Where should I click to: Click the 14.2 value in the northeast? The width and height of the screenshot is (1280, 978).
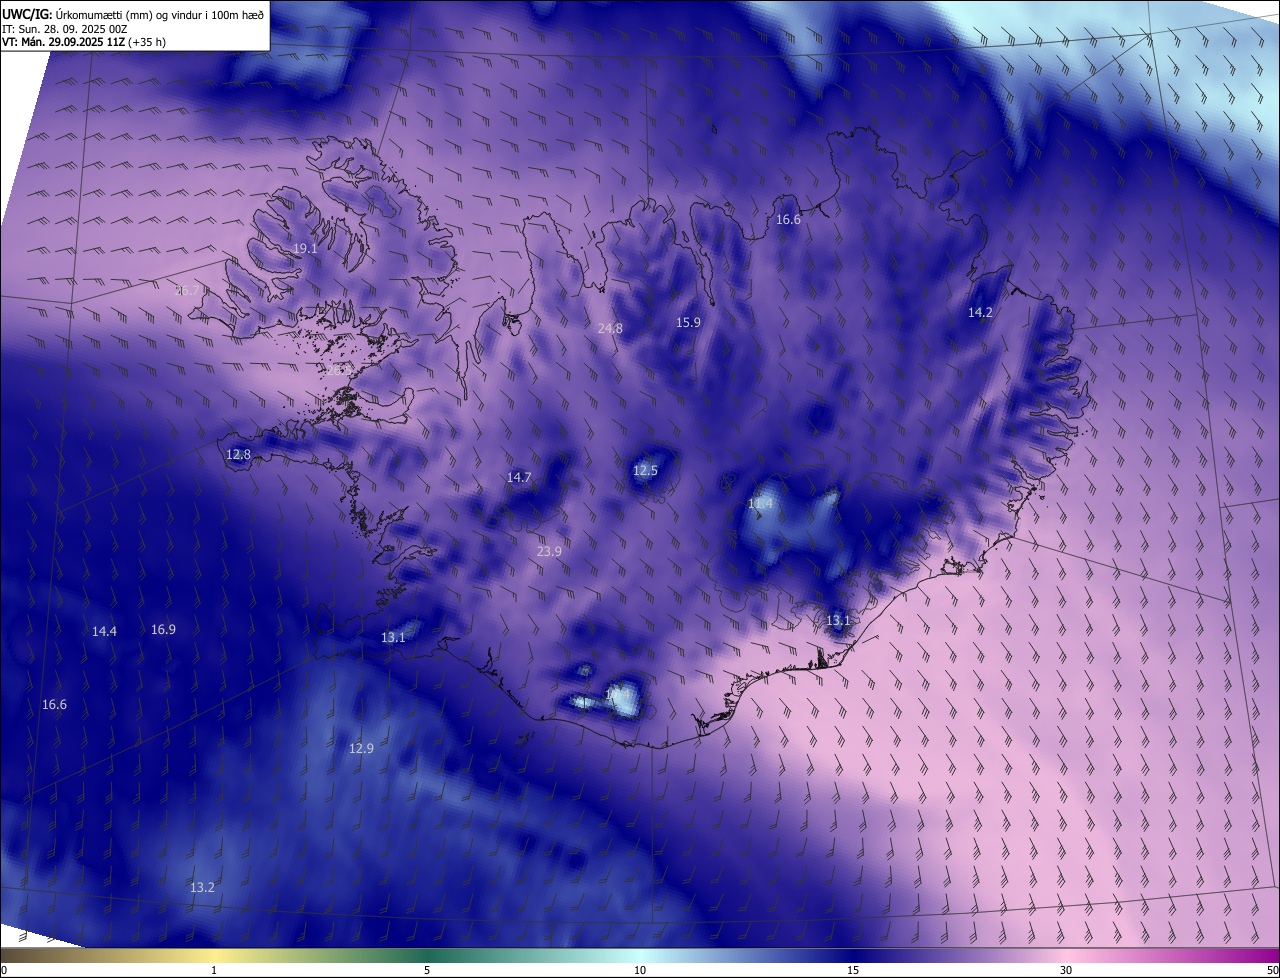pos(980,312)
